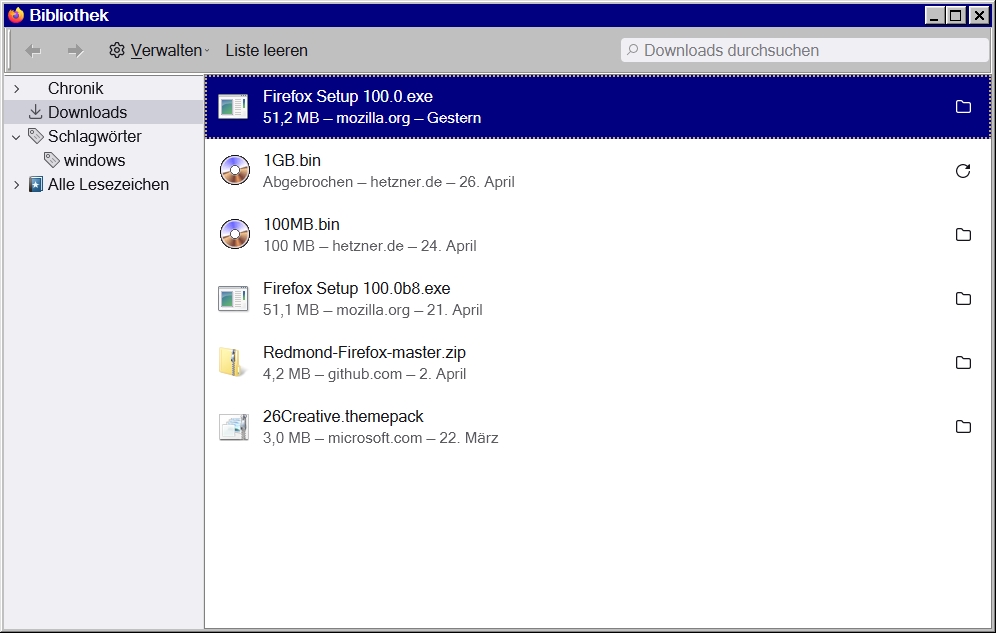Click the magnifier icon in search box
Screen dimensions: 996x633
[632, 50]
